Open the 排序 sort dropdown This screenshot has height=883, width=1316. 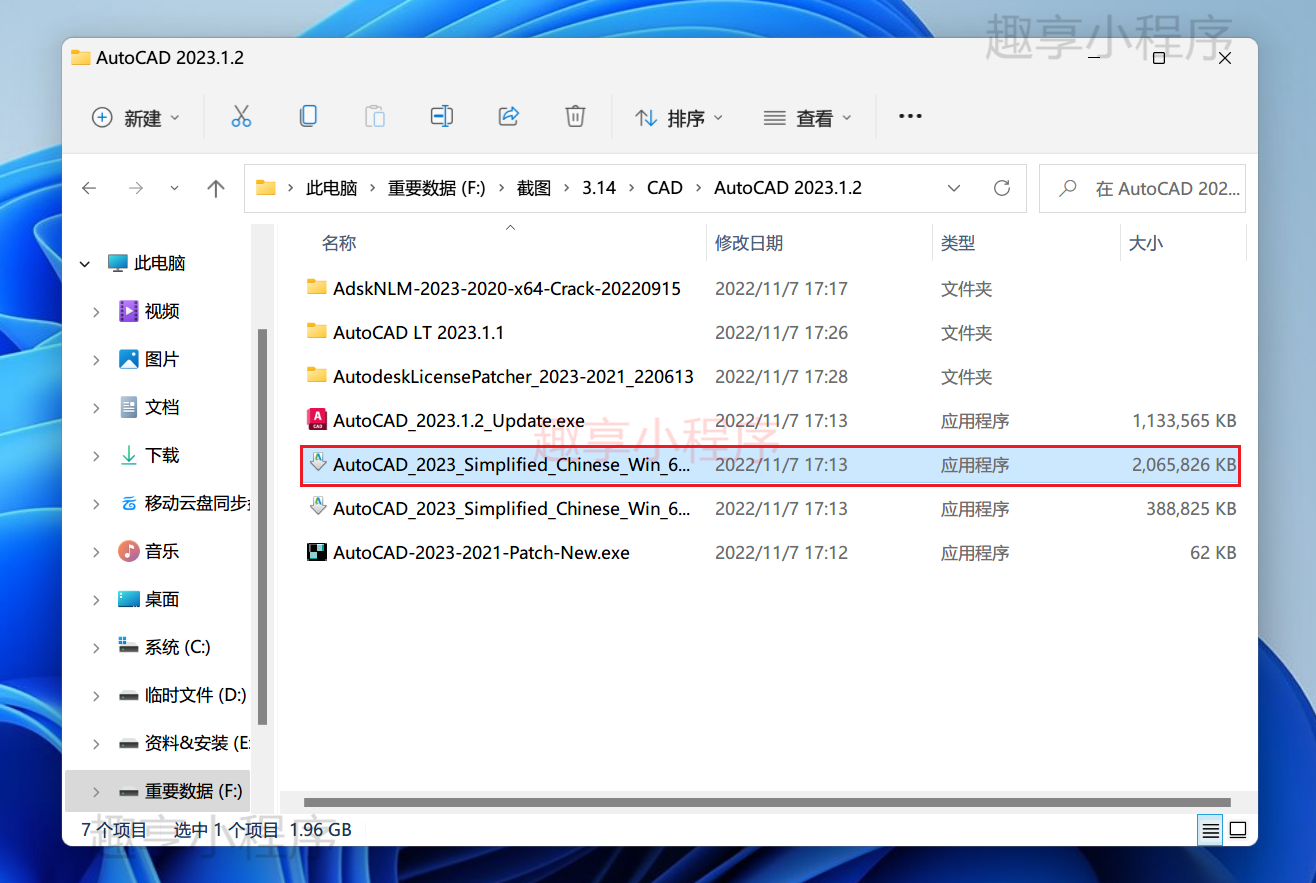[x=679, y=118]
